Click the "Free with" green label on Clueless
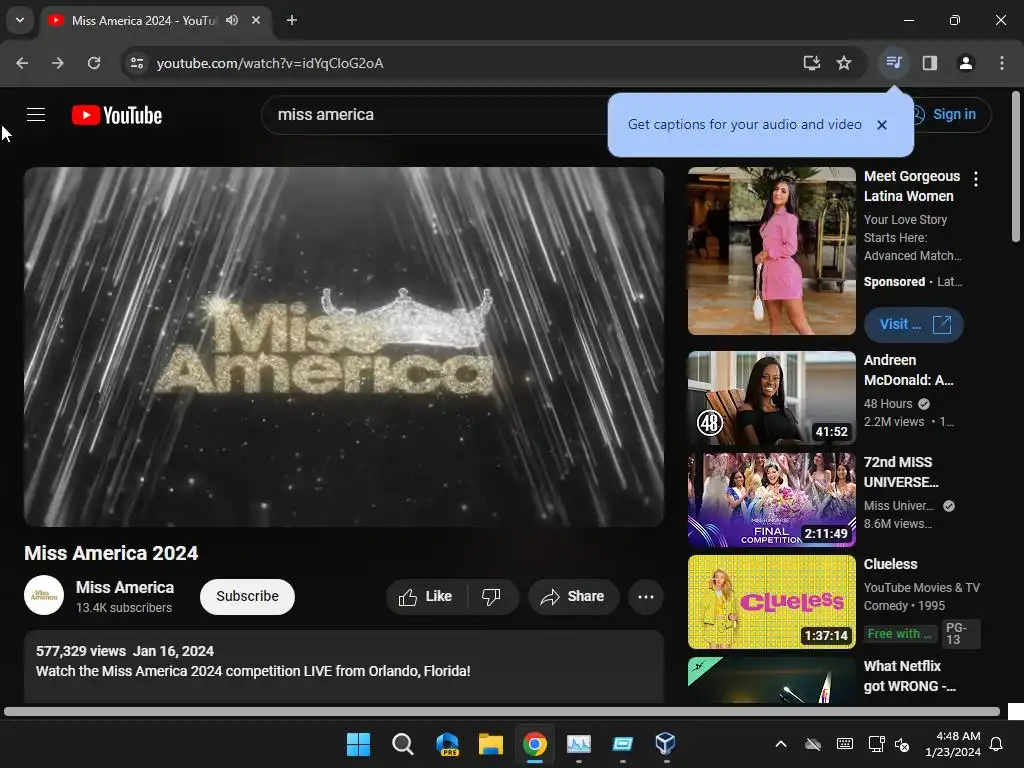Screen dimensions: 1024x768 900,633
